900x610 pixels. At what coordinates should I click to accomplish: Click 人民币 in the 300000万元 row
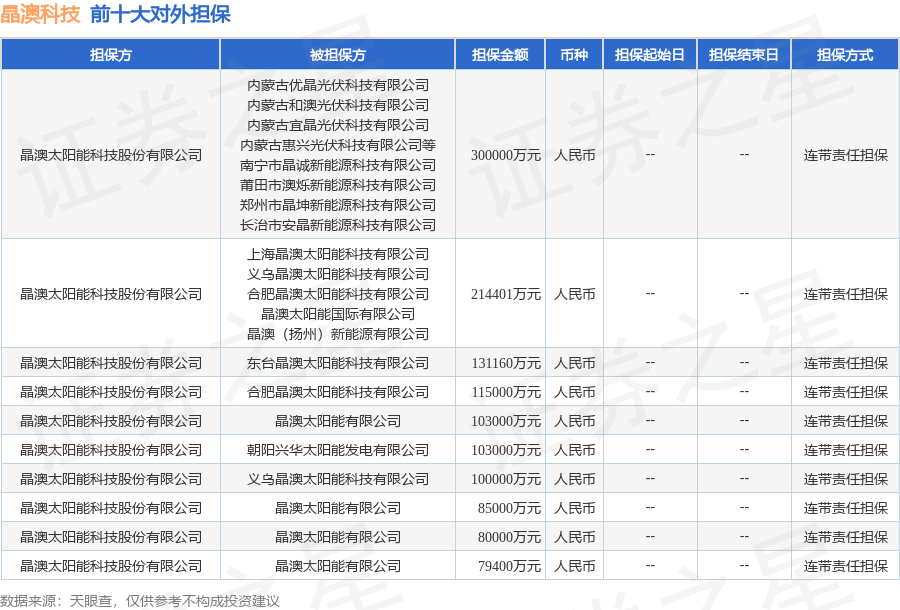pos(575,156)
